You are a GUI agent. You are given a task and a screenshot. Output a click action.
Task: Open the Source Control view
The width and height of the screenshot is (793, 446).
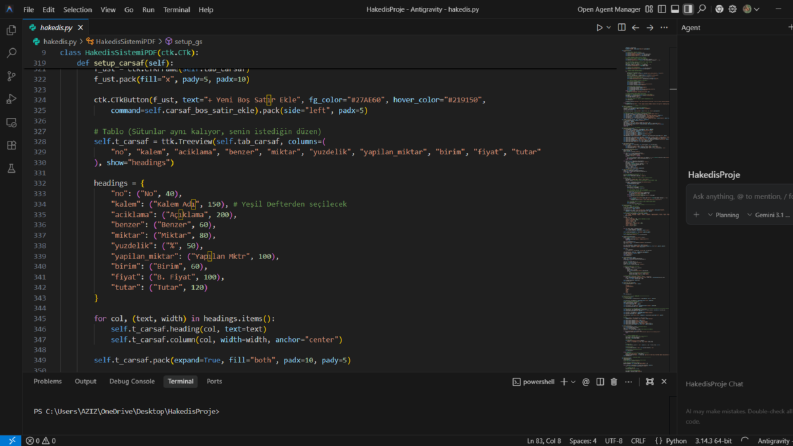click(11, 76)
